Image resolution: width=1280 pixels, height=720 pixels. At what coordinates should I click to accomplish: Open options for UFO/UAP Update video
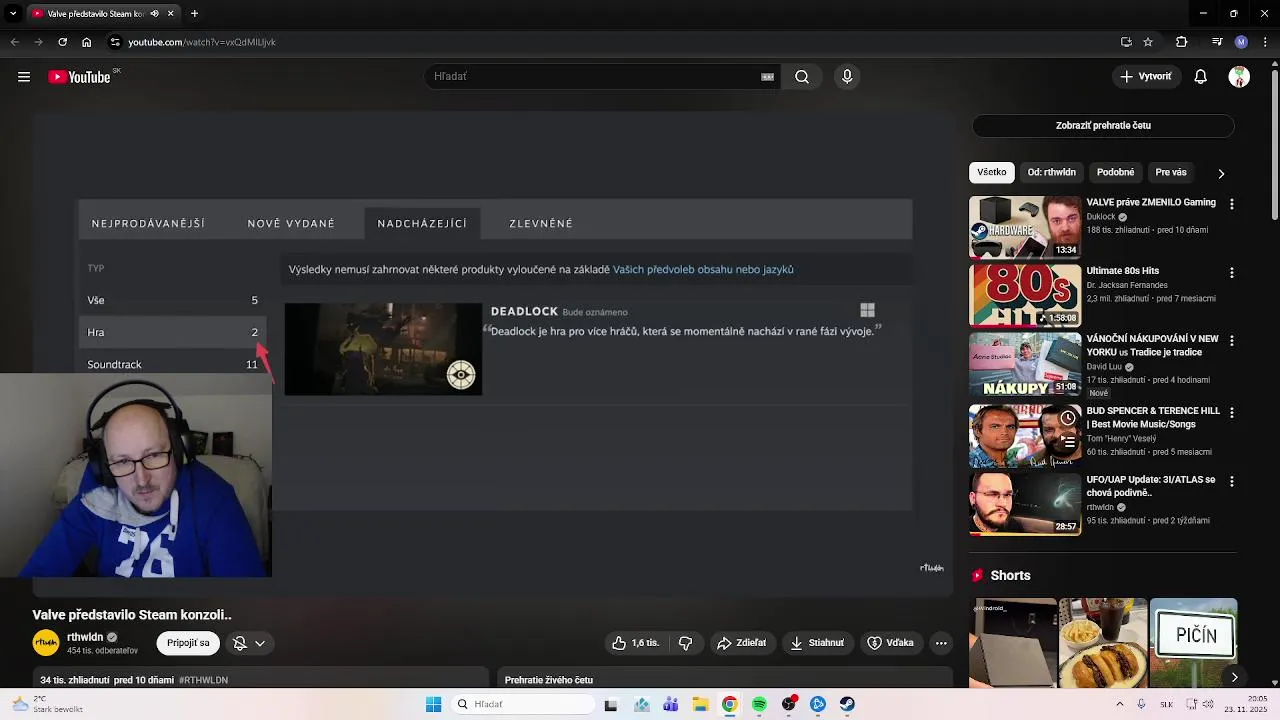(1231, 481)
